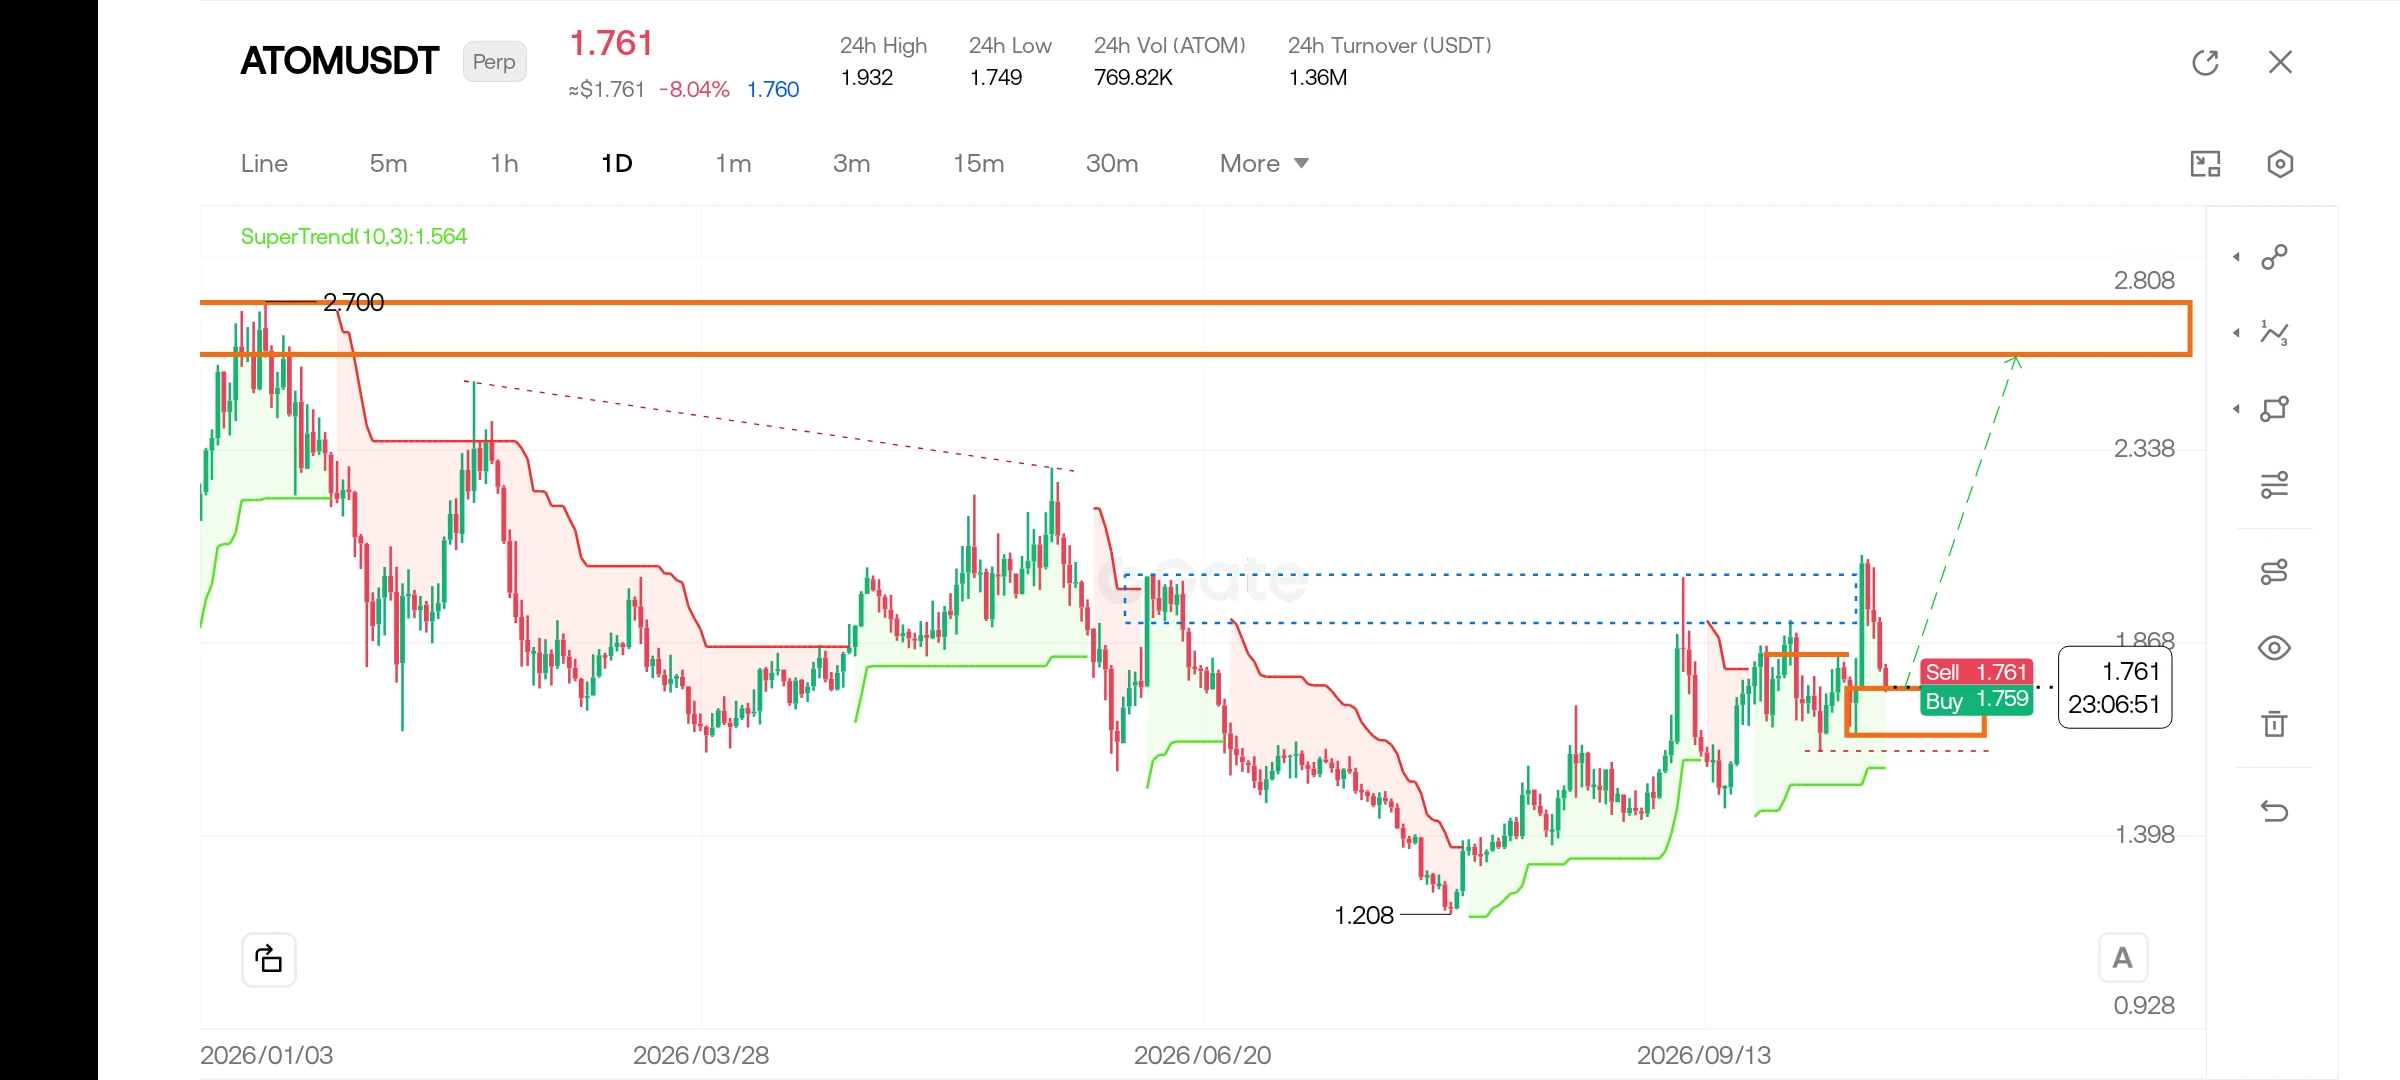The height and width of the screenshot is (1080, 2400).
Task: Click the current price 1.761 countdown label
Action: point(2115,687)
